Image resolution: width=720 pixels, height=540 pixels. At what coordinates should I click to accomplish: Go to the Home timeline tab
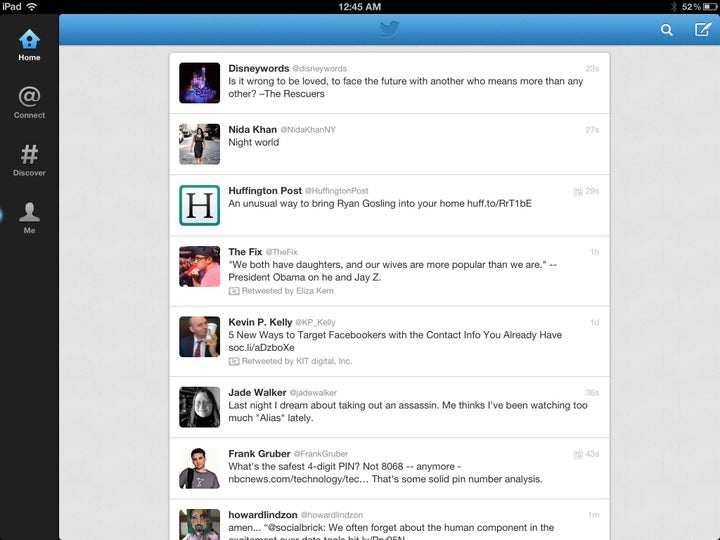29,45
